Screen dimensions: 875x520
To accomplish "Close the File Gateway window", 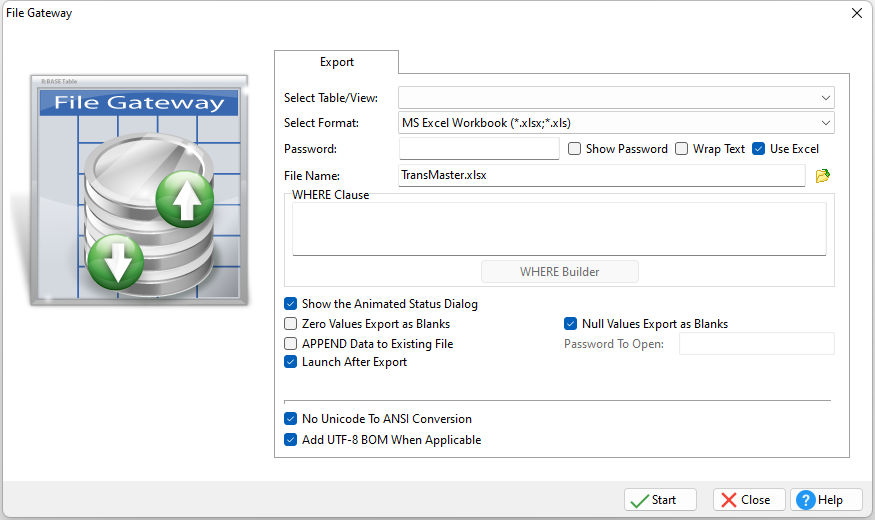I will pos(857,13).
